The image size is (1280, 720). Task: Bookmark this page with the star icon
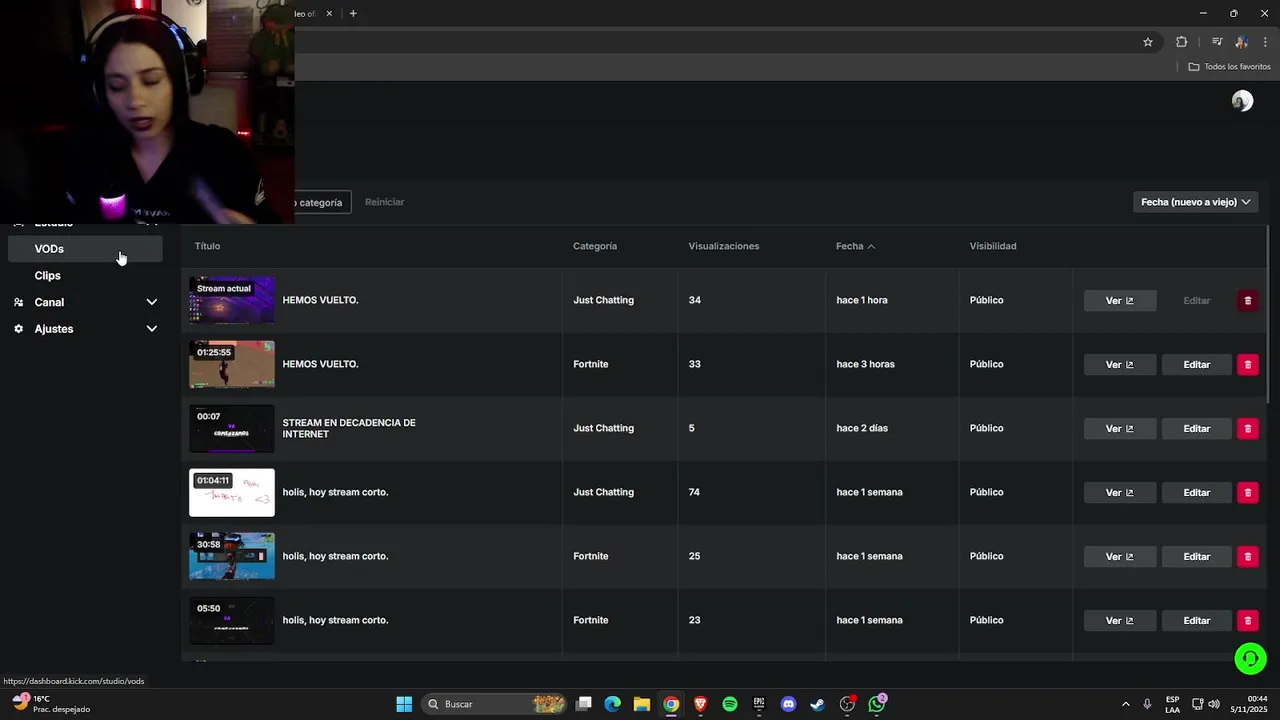tap(1148, 42)
